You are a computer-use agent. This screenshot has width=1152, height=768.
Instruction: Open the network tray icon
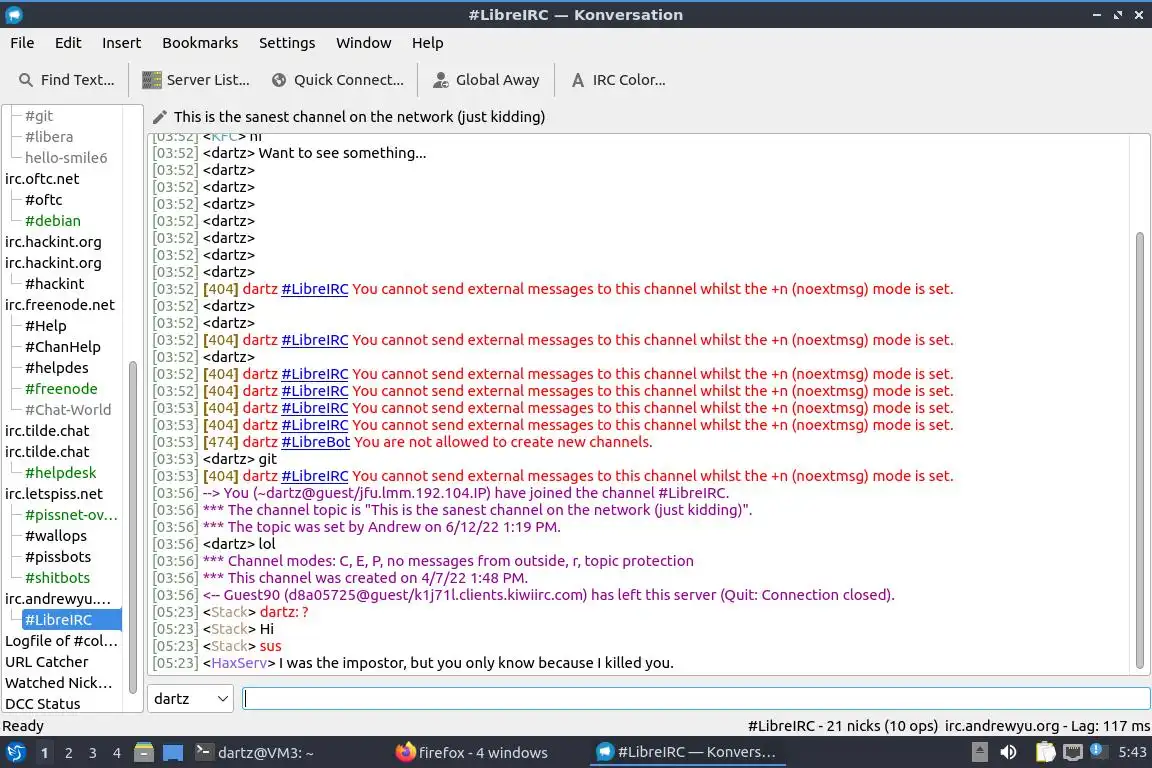coord(1073,753)
